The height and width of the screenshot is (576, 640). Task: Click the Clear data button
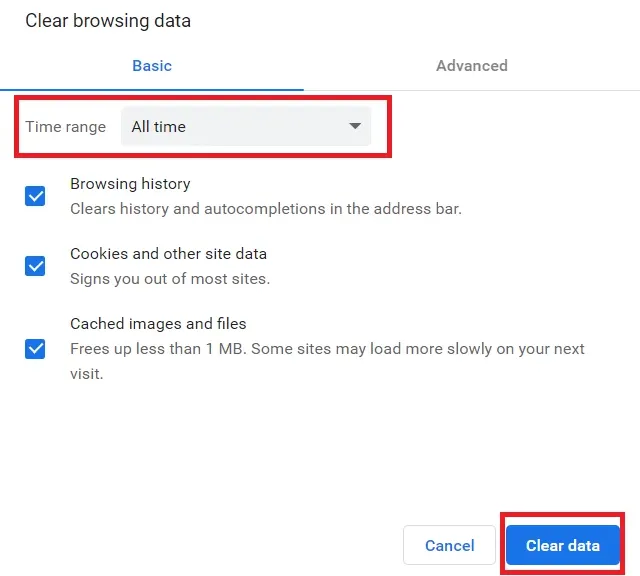coord(562,545)
